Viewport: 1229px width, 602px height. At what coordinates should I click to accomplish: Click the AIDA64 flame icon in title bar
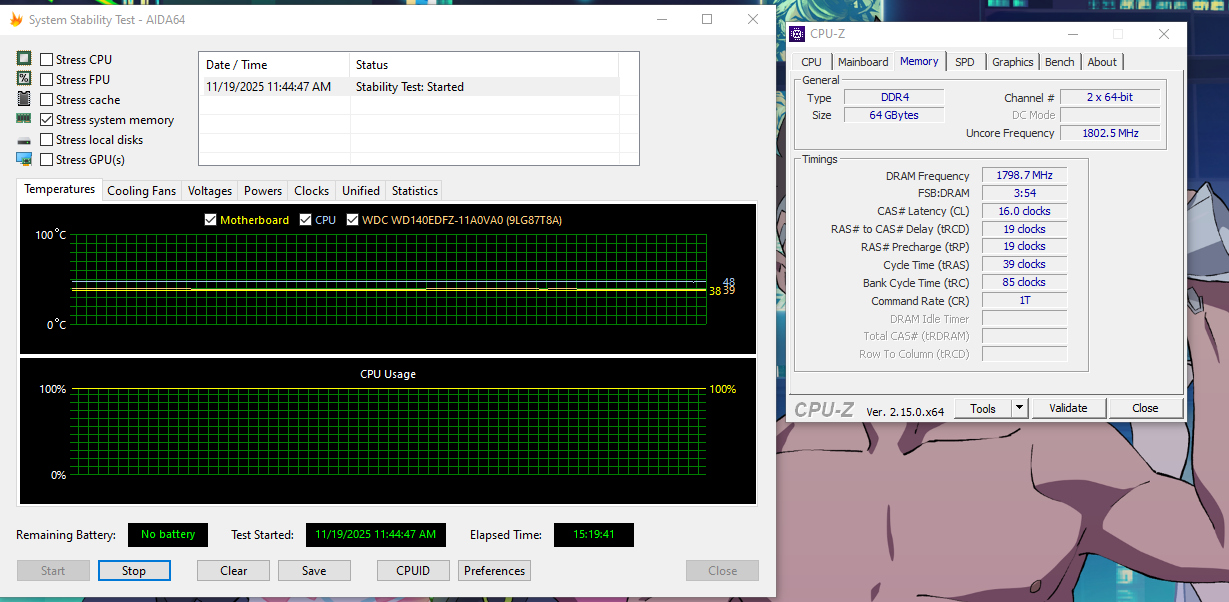[15, 20]
